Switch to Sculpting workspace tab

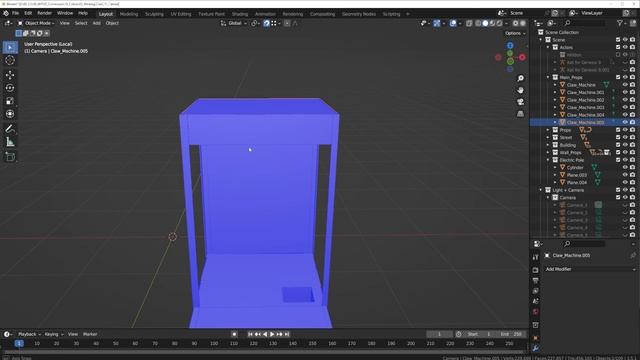154,14
